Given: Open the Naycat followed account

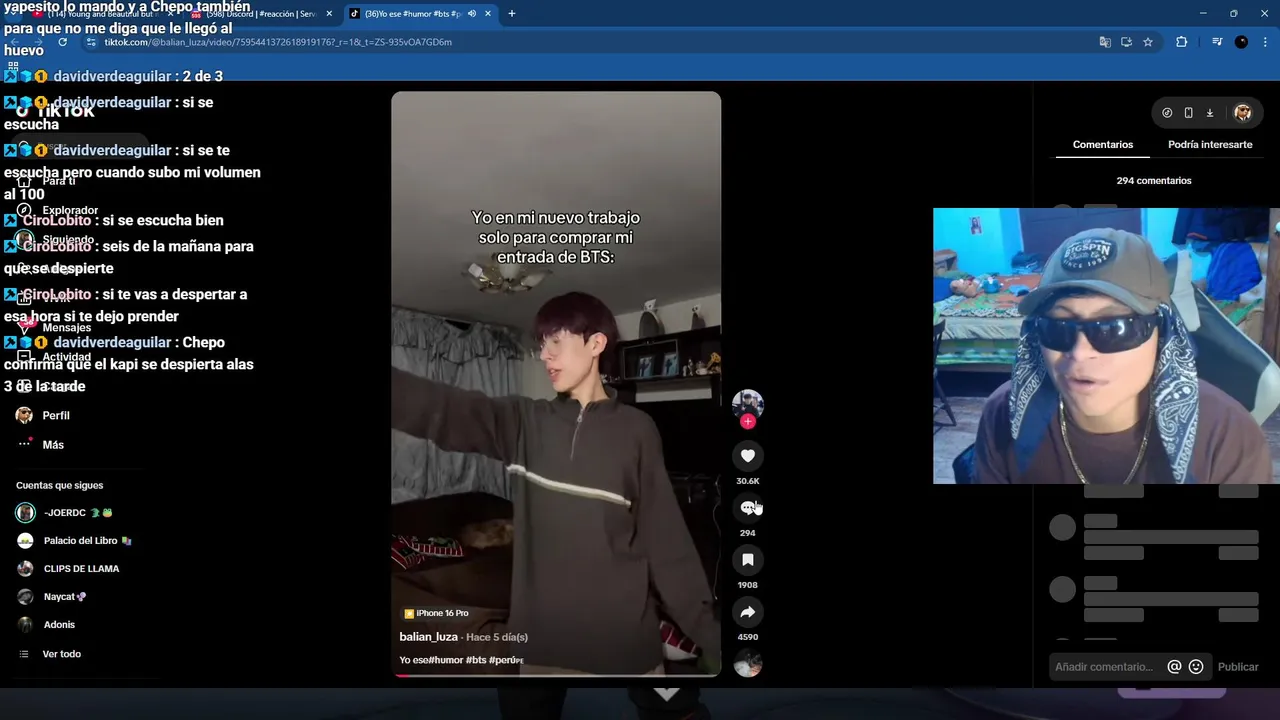Looking at the screenshot, I should click(x=52, y=597).
